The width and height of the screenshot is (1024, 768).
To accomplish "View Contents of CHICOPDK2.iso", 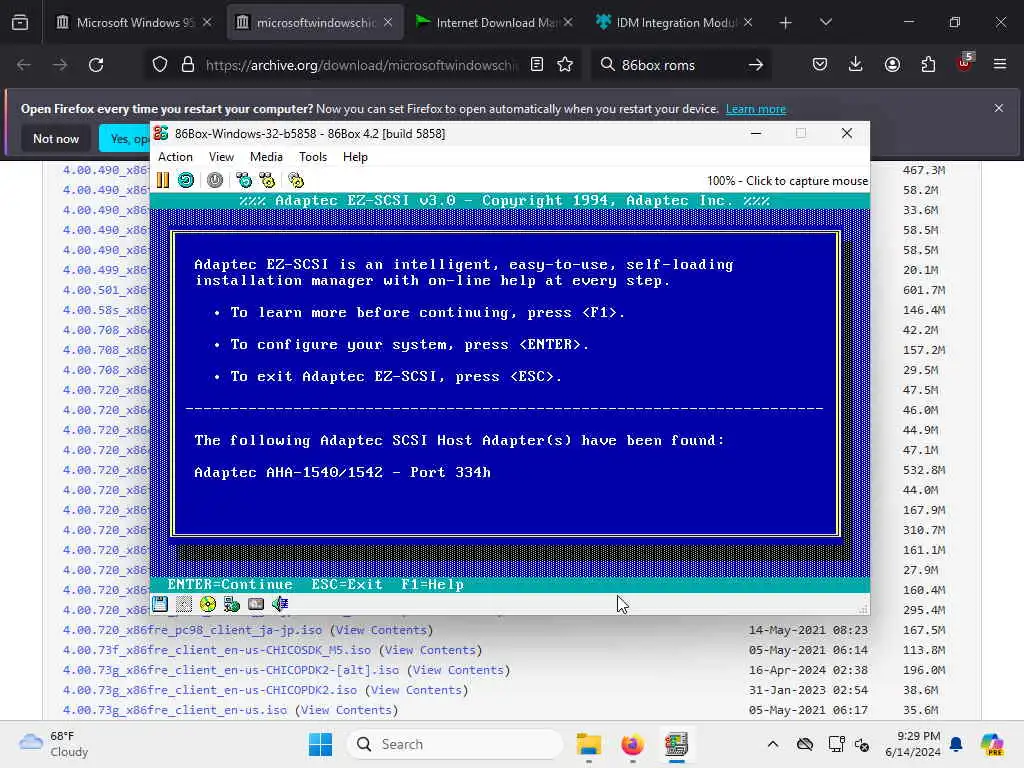I will pyautogui.click(x=417, y=690).
